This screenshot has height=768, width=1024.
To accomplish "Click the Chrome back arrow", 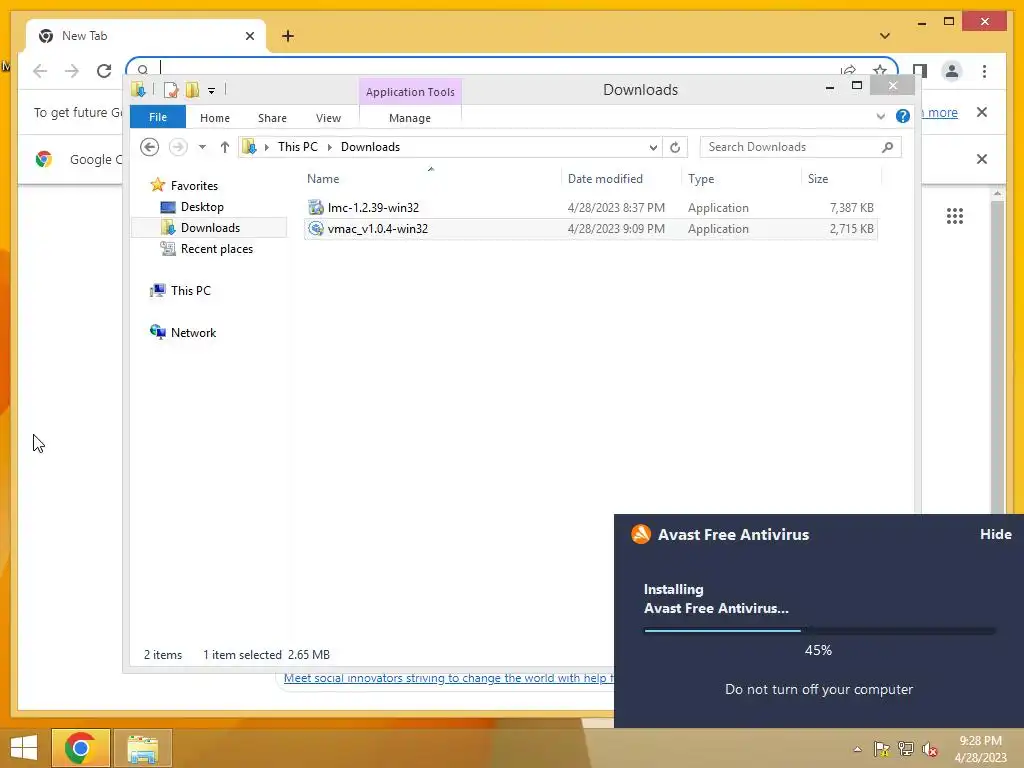I will [x=40, y=71].
